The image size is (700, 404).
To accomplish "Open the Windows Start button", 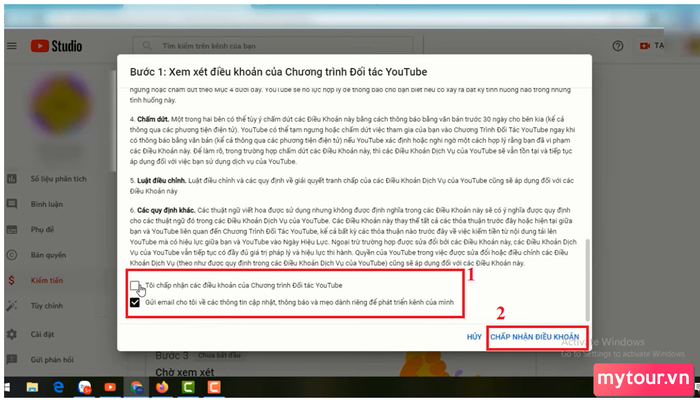I will coord(7,387).
